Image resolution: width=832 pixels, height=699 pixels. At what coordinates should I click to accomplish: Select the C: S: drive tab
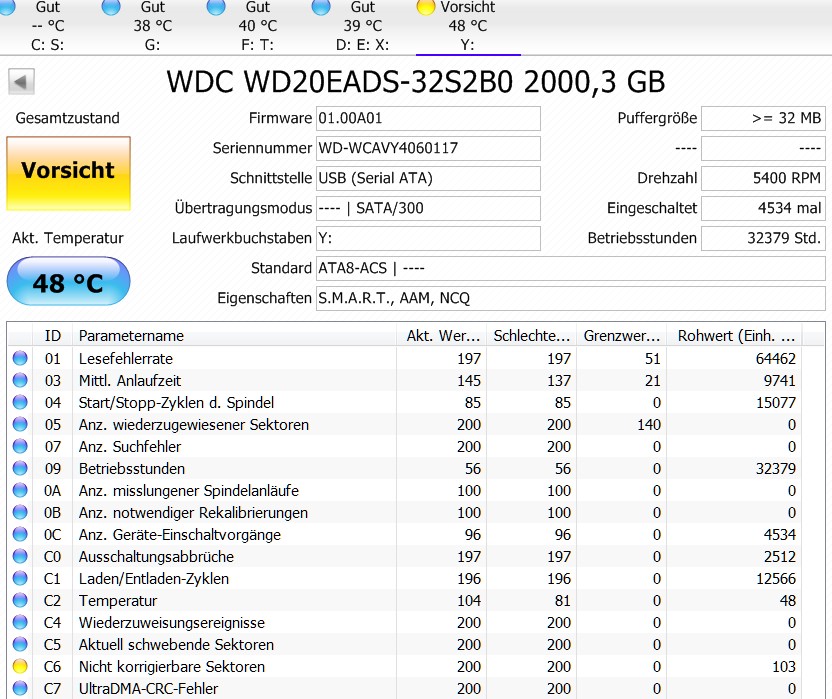point(48,27)
